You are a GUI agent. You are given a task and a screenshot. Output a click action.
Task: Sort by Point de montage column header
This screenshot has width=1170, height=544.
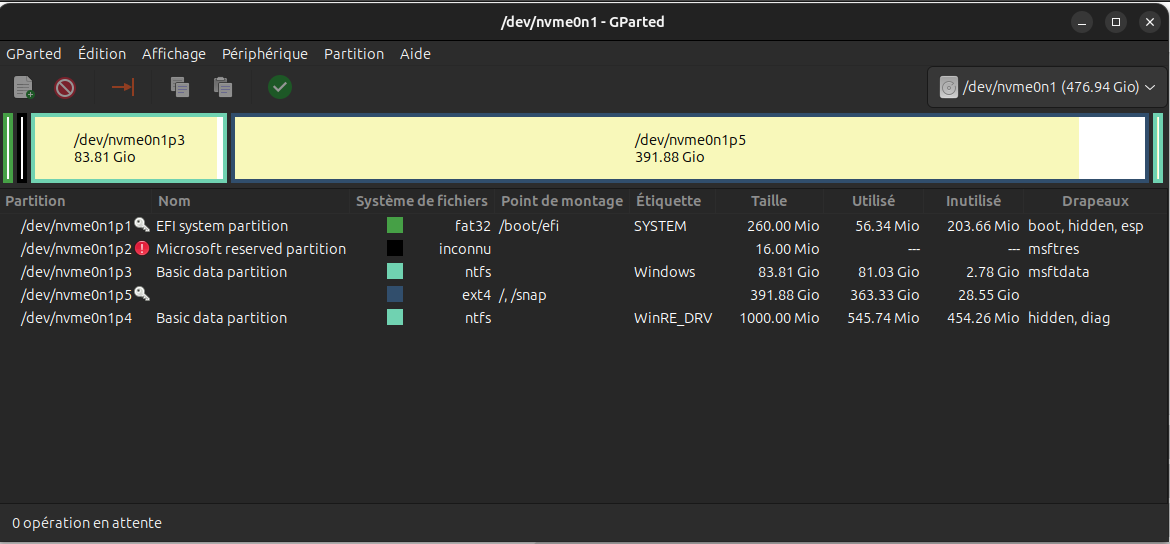point(562,201)
